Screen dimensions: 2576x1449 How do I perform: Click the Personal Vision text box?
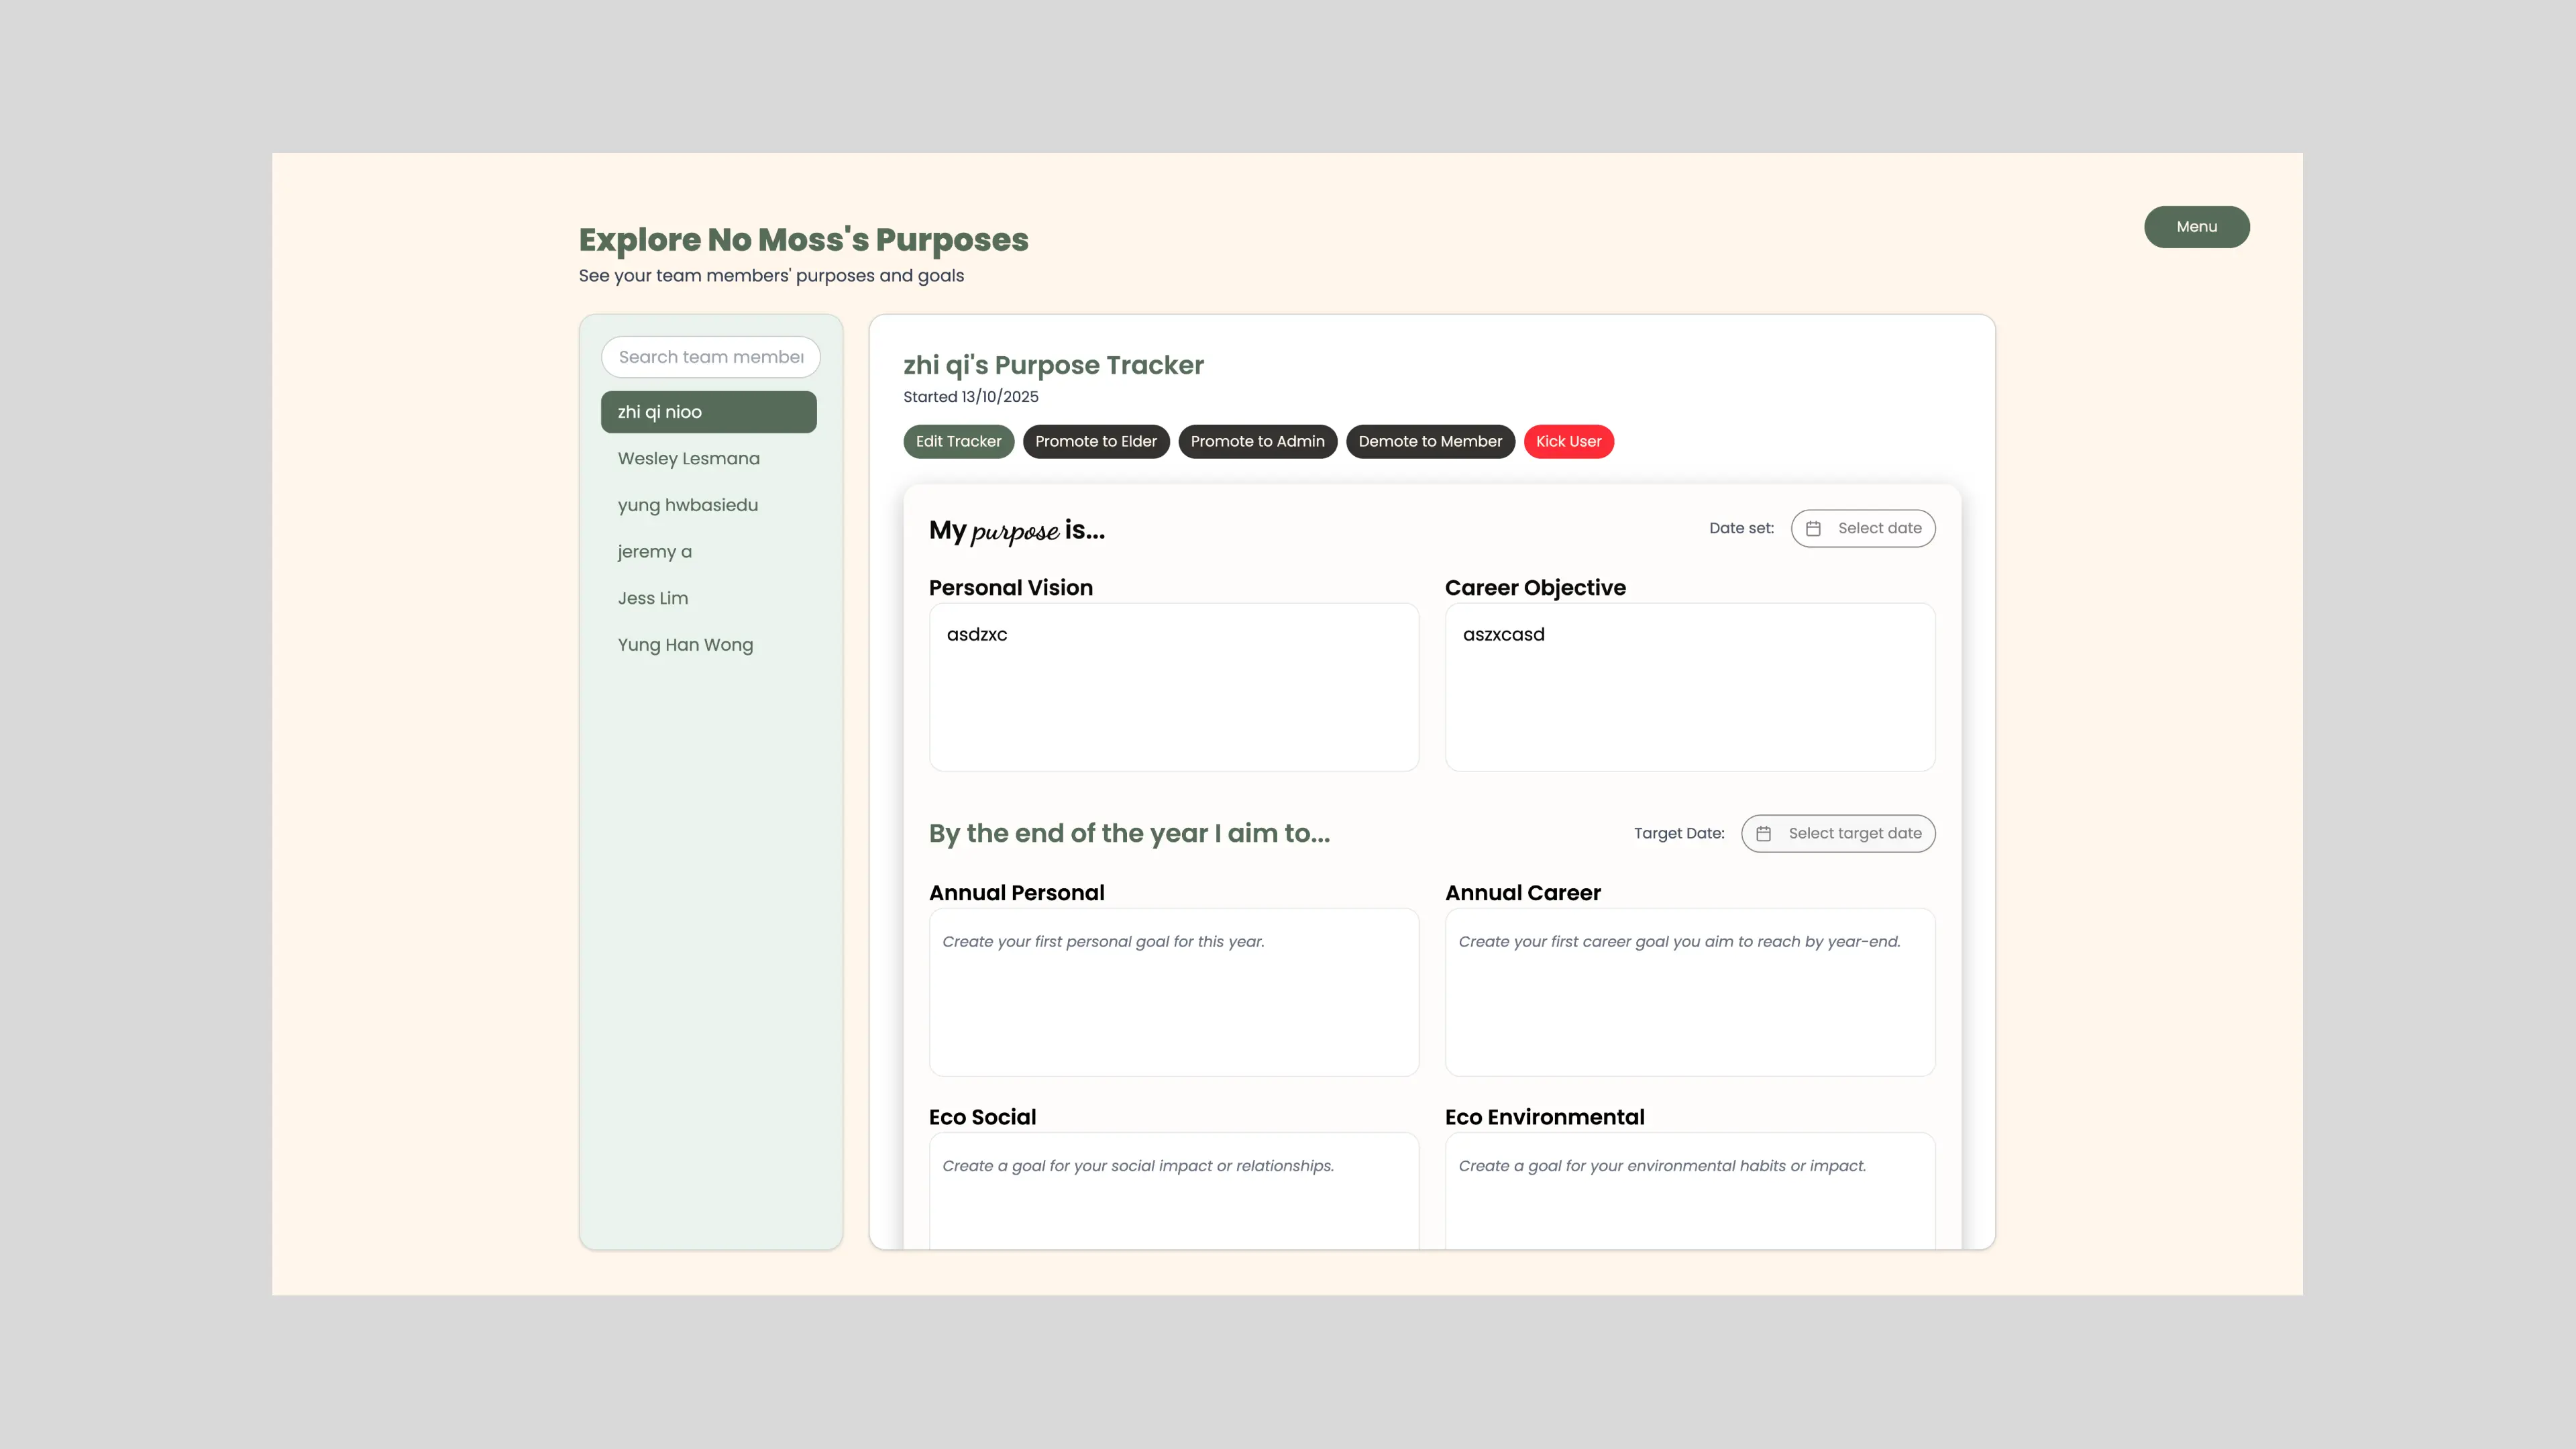1173,687
